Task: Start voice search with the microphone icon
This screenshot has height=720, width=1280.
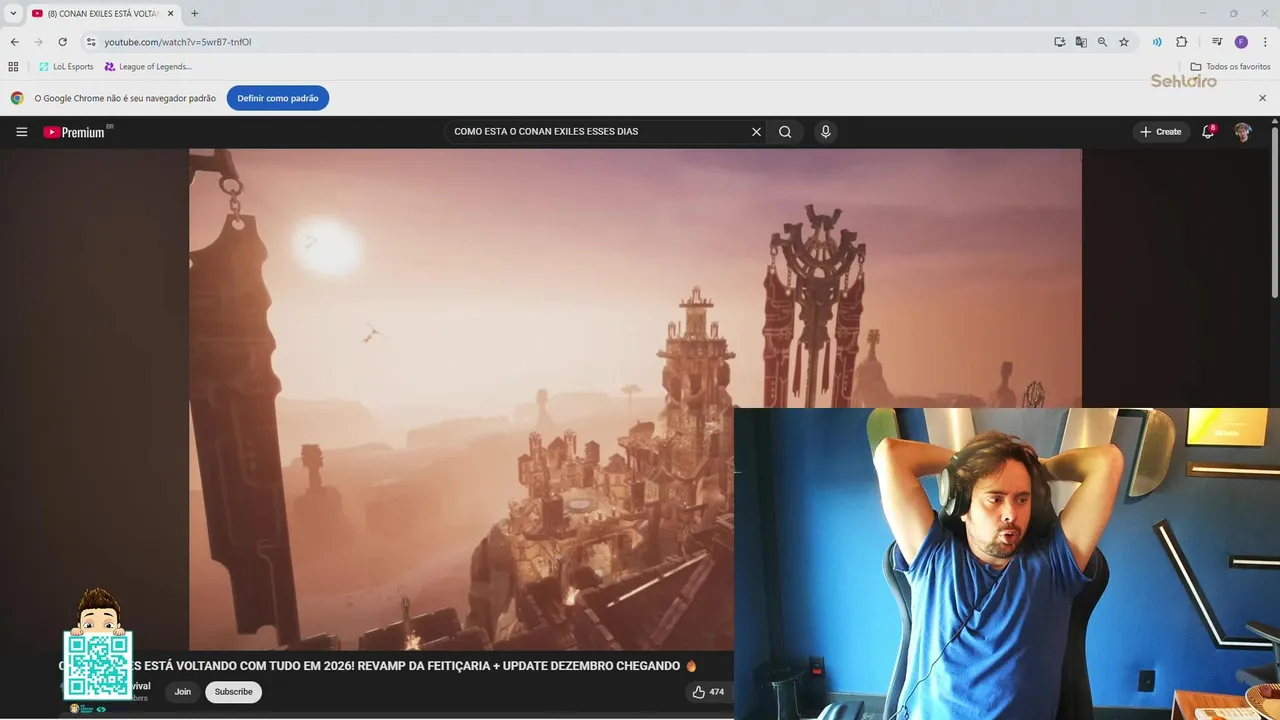Action: click(x=825, y=132)
